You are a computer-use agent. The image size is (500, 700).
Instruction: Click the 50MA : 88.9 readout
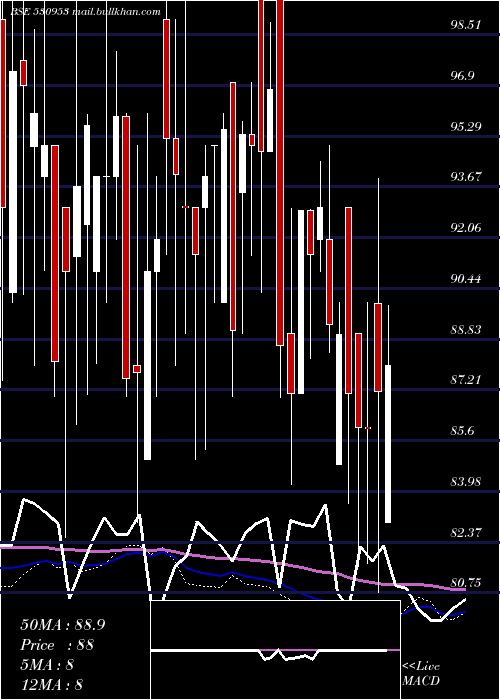(63, 625)
